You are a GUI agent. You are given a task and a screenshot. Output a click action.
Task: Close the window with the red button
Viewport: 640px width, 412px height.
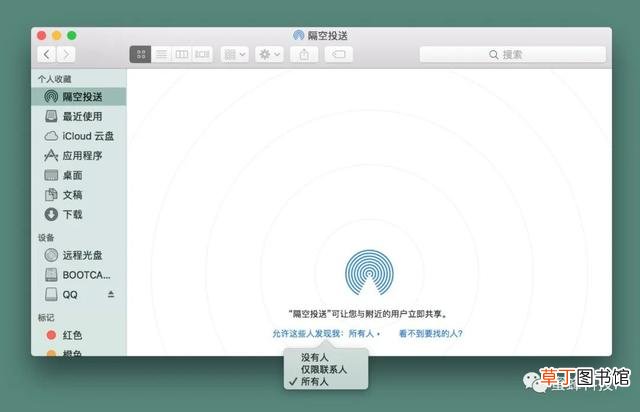(42, 36)
